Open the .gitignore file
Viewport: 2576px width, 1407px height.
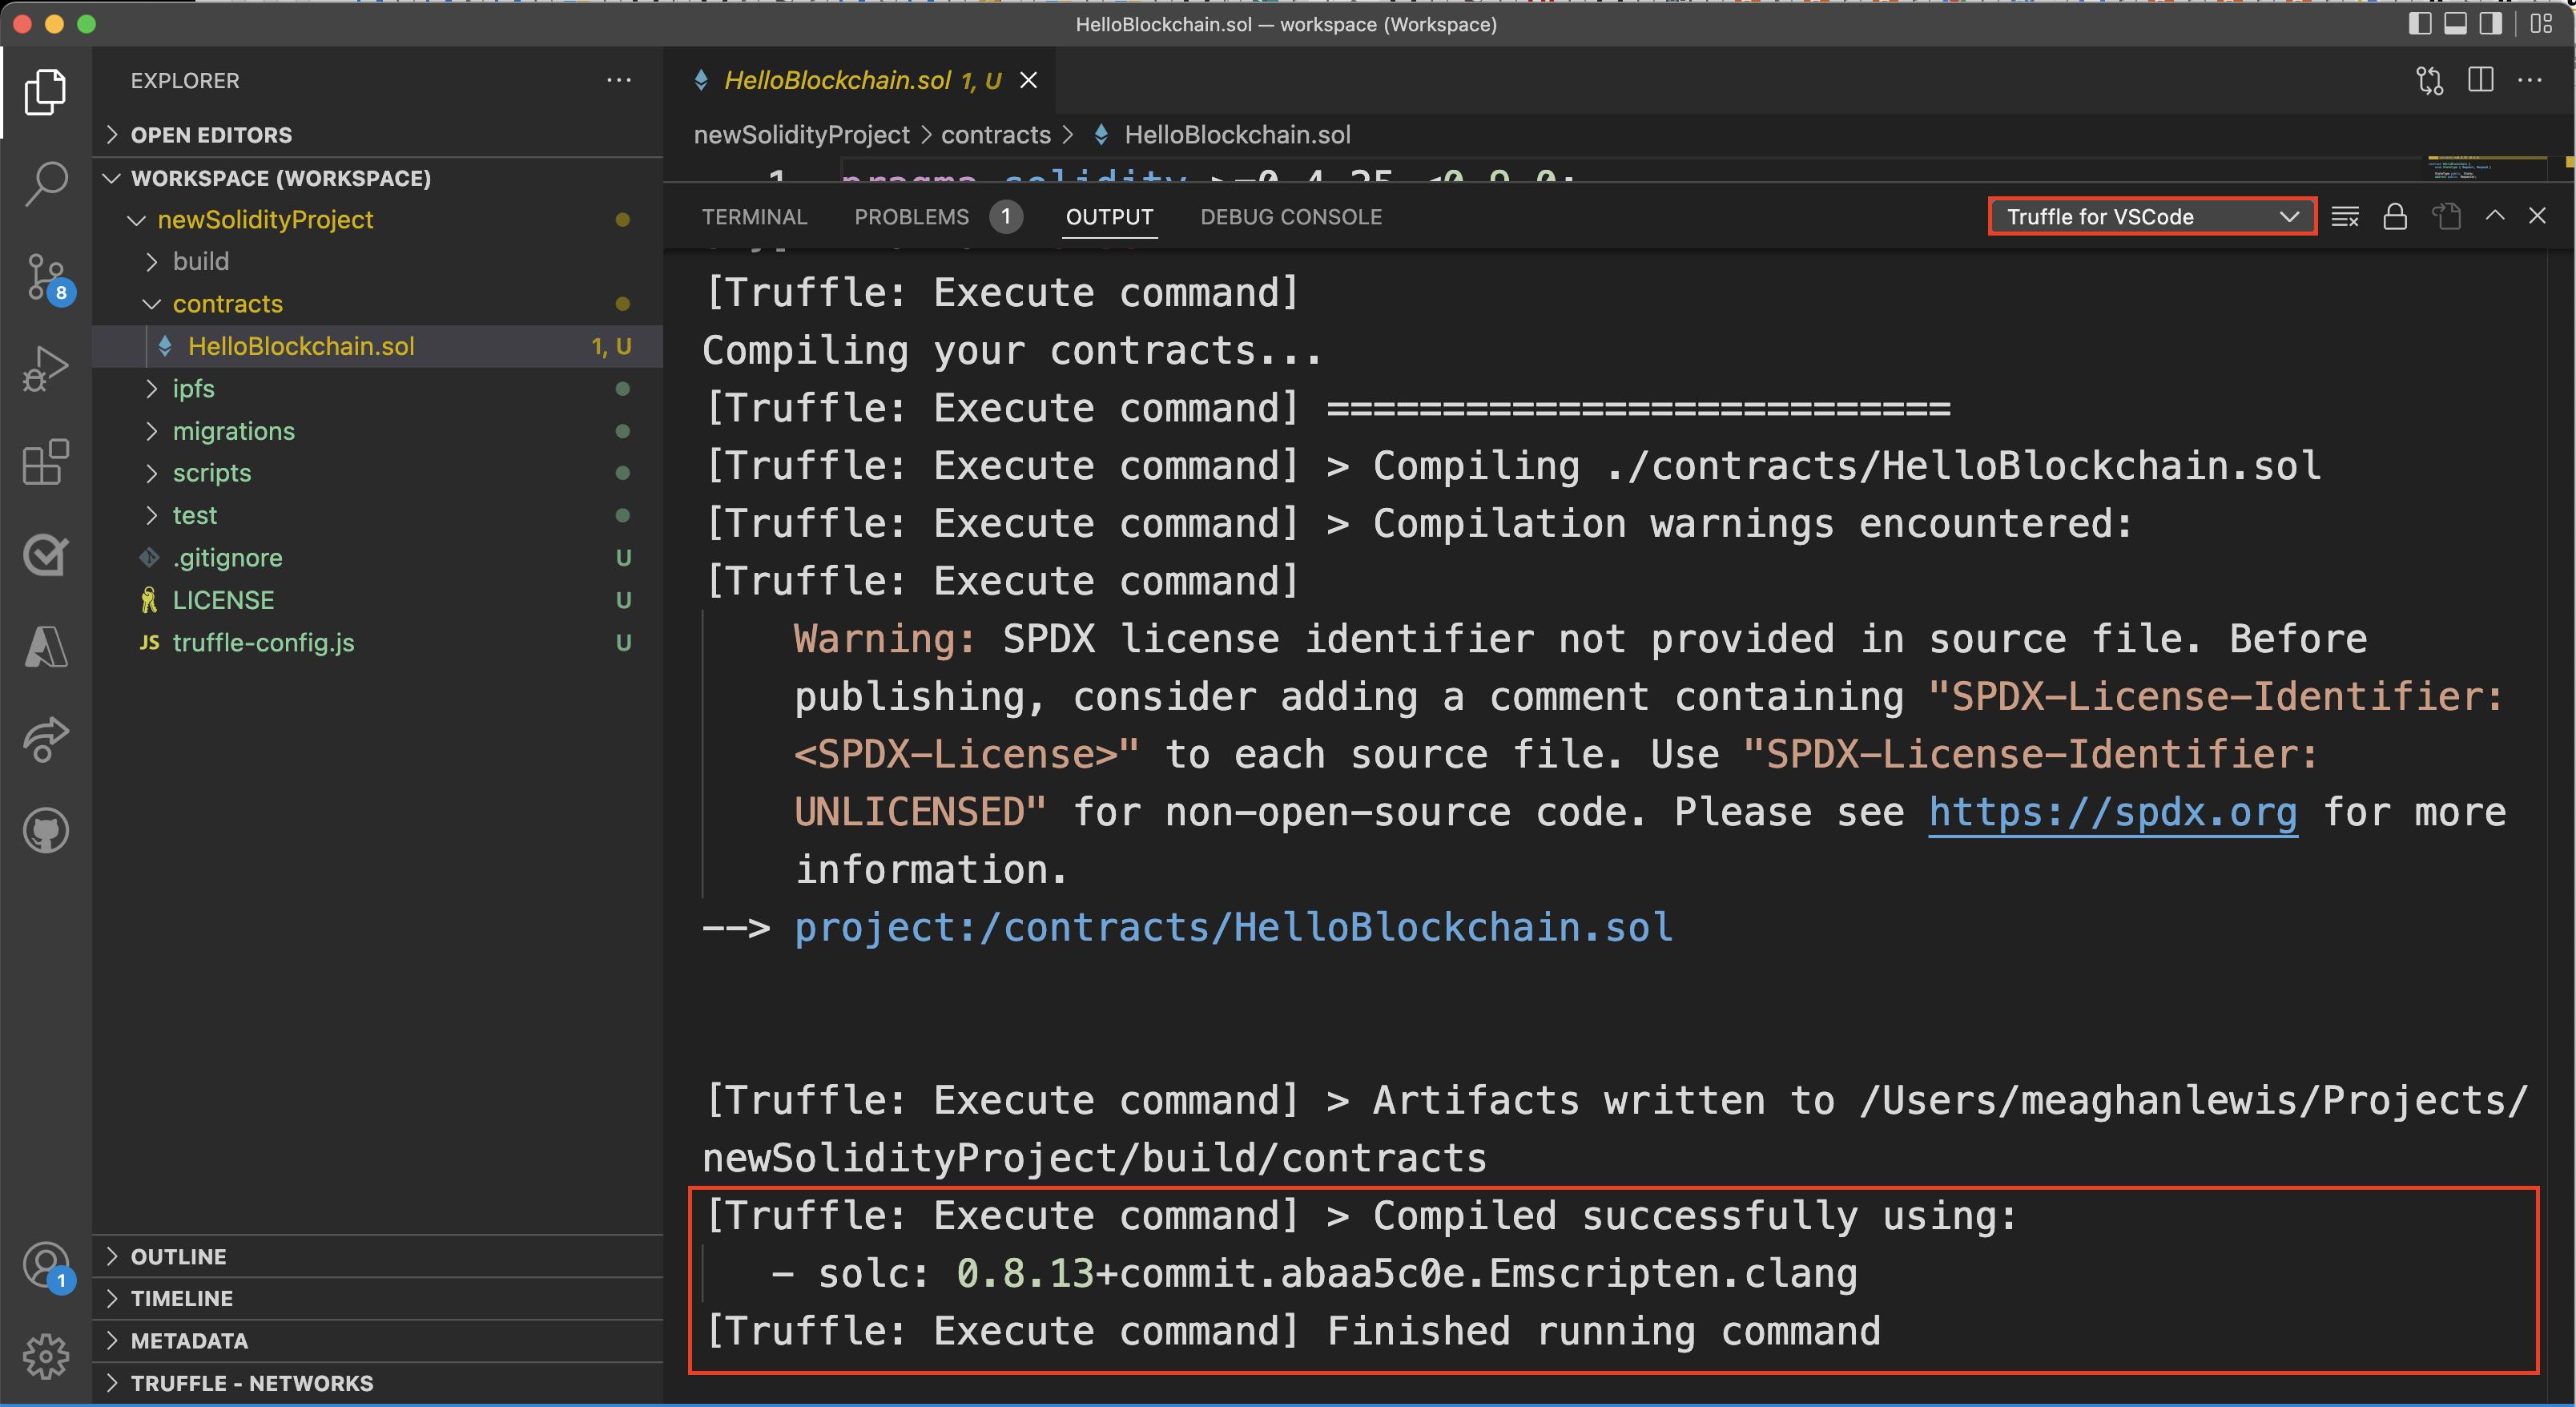click(x=377, y=557)
